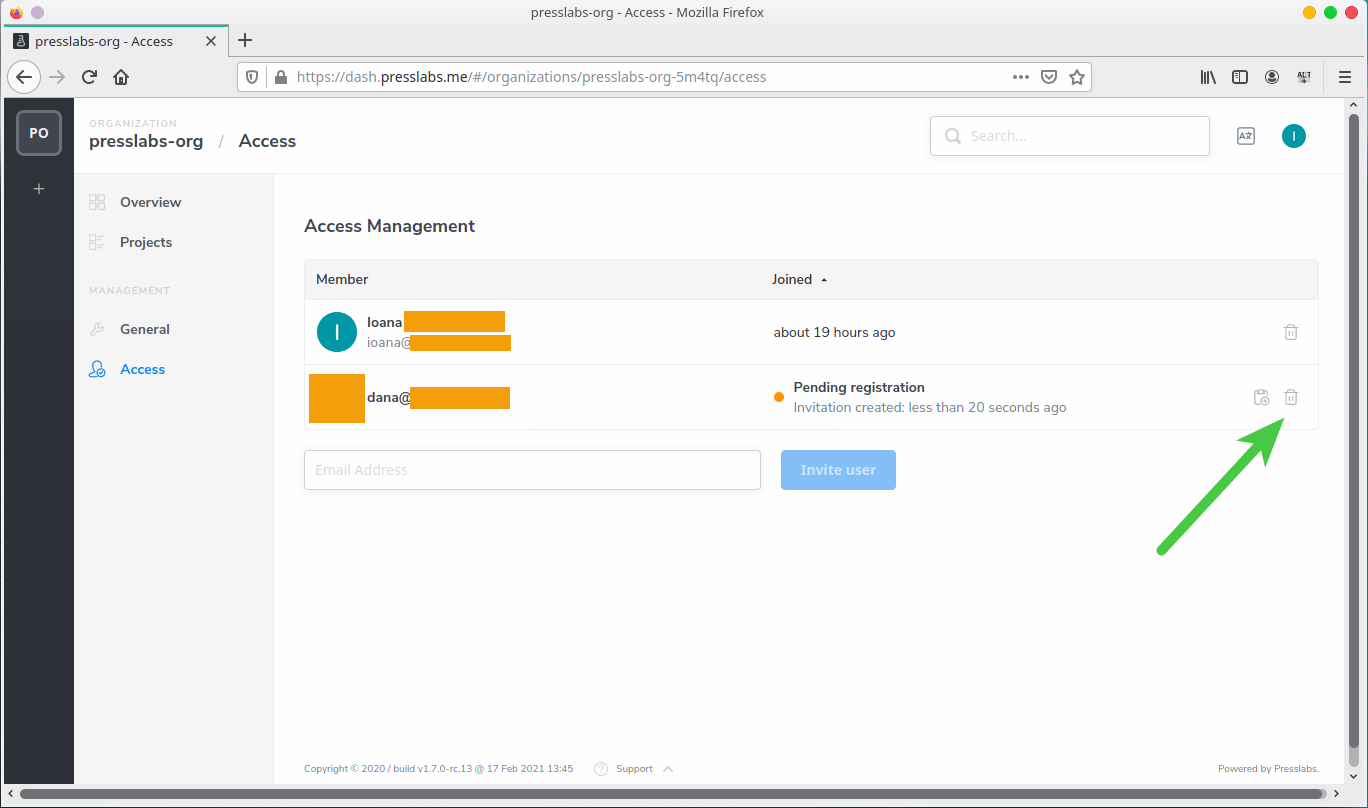Screen dimensions: 1368x808
Task: Click ioana's round avatar
Action: point(337,332)
